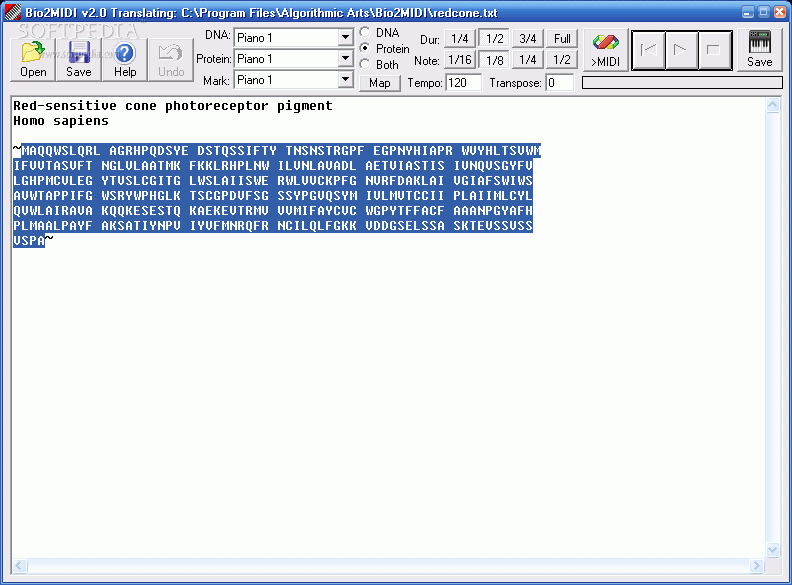The width and height of the screenshot is (792, 585).
Task: Click the Map button
Action: 380,83
